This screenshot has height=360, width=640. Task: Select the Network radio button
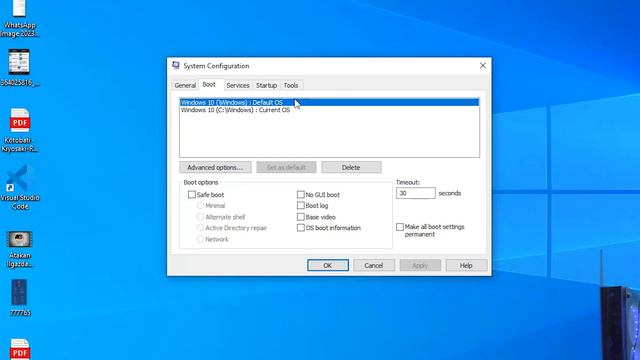point(200,239)
